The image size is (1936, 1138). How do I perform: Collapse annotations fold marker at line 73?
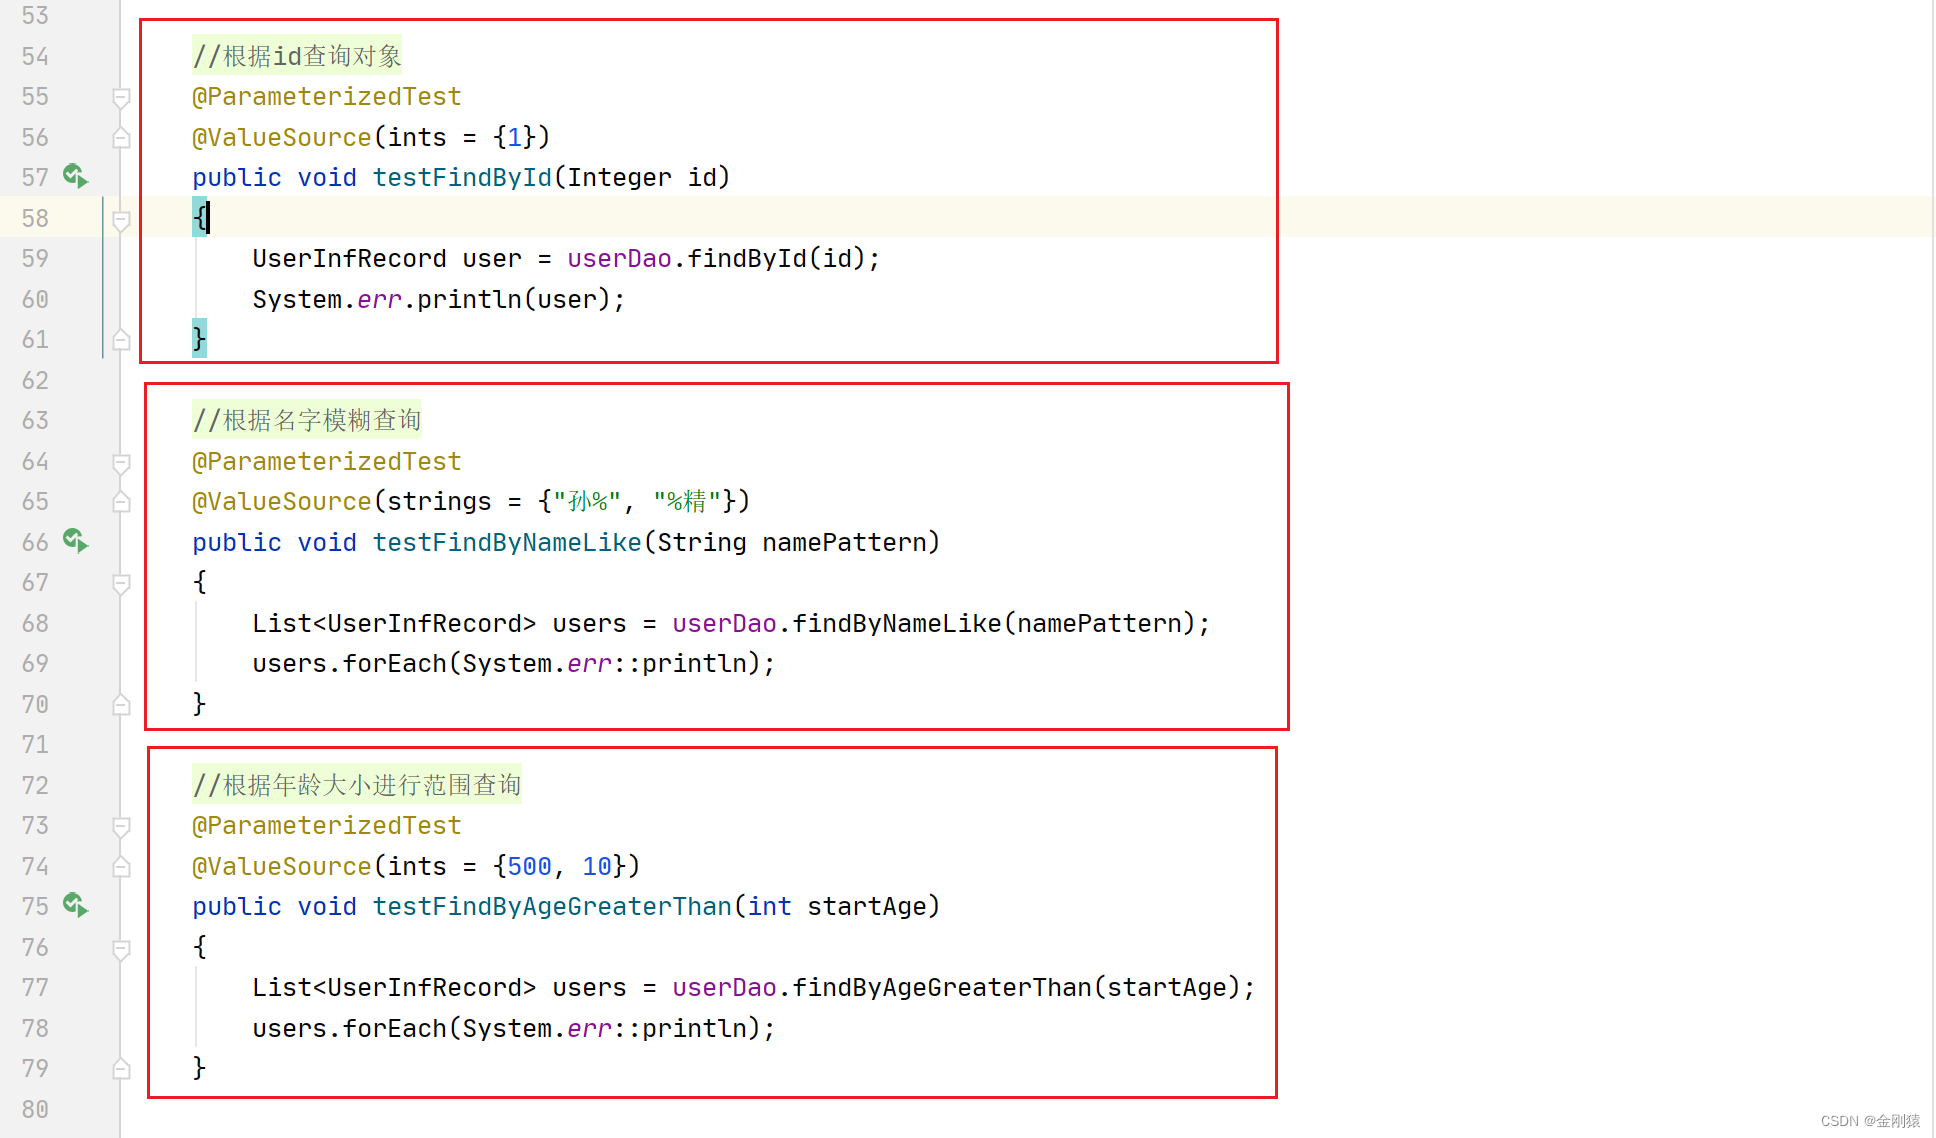pyautogui.click(x=121, y=827)
